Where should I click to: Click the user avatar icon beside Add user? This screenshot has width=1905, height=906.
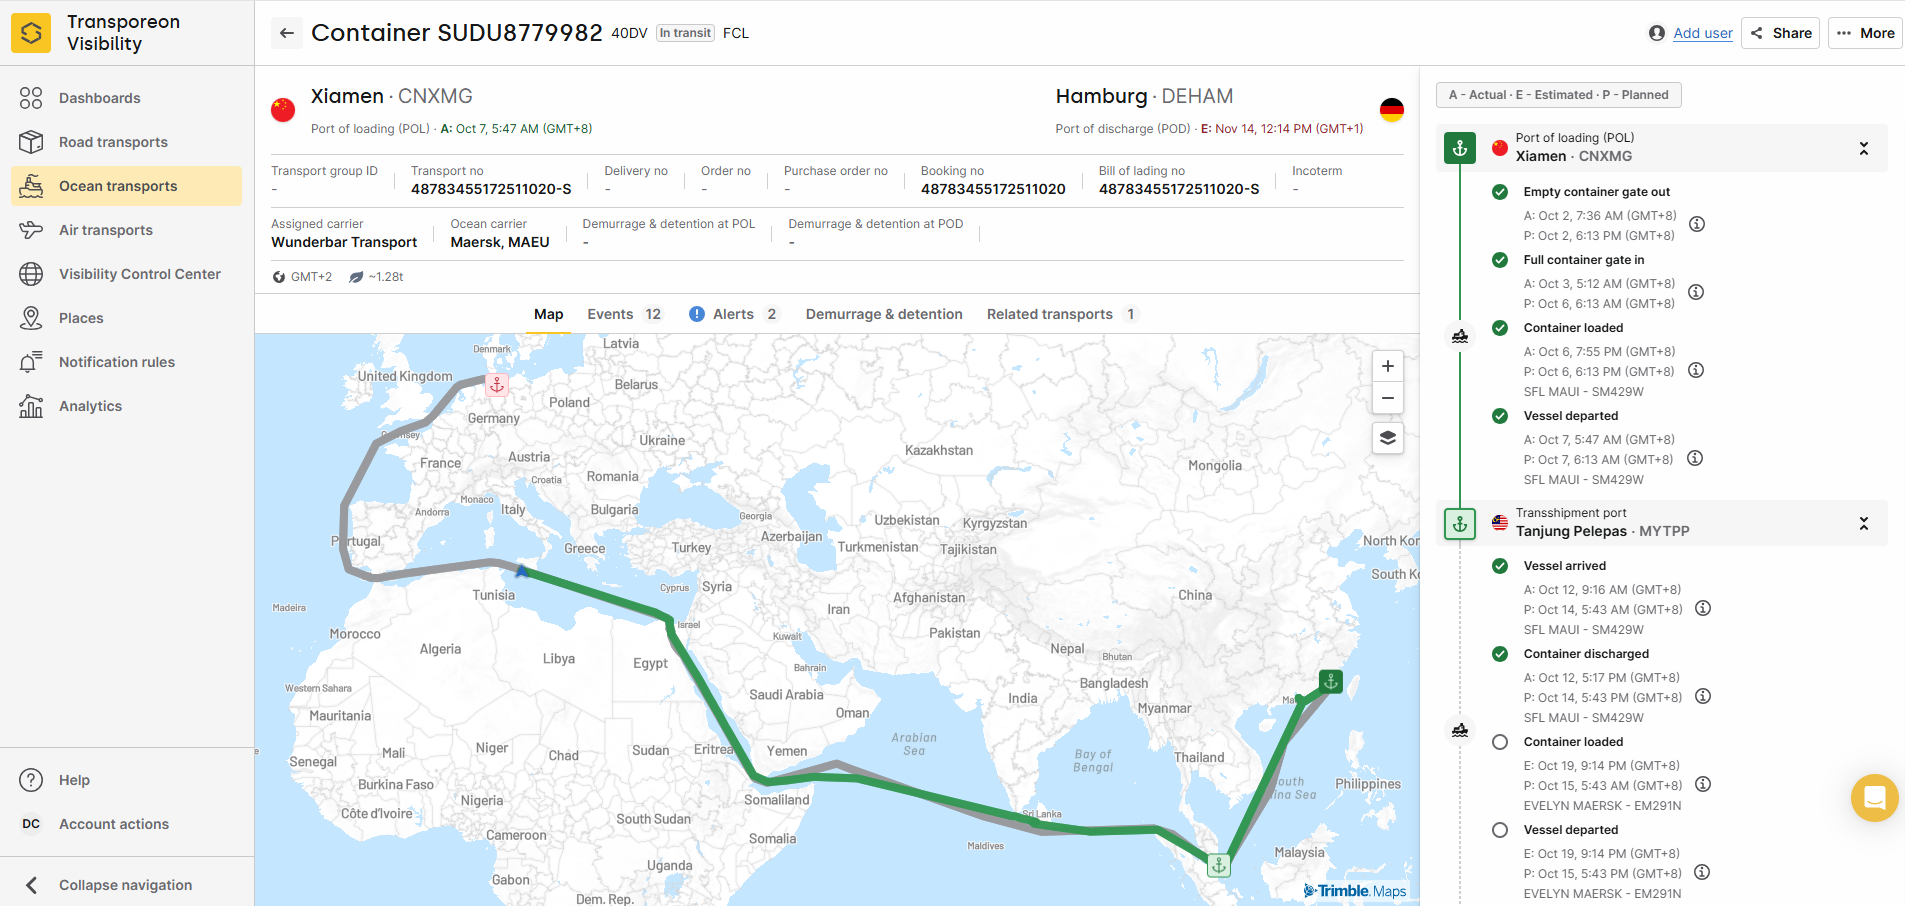(1657, 33)
